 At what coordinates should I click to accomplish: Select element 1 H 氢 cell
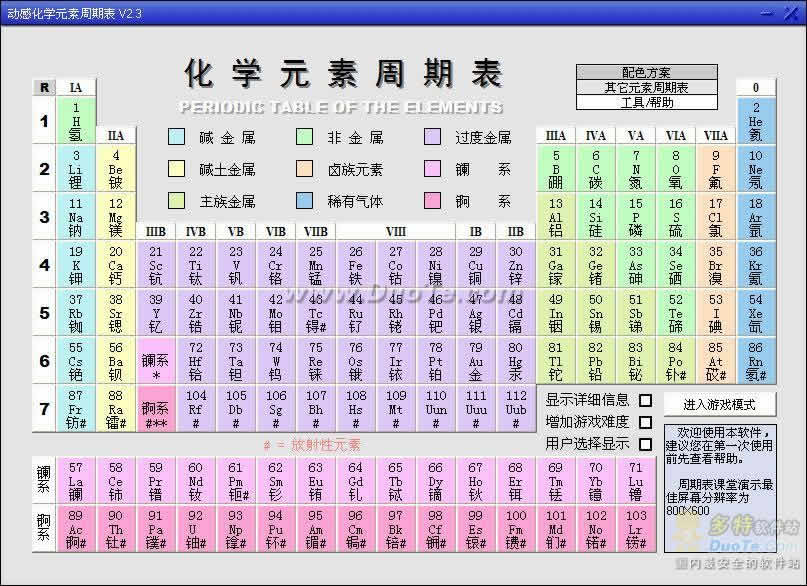click(76, 120)
